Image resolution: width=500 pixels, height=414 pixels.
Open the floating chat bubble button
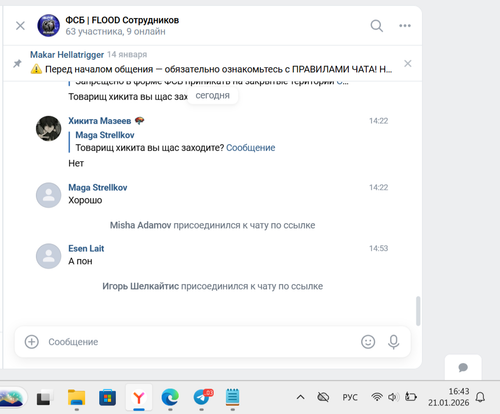(463, 367)
